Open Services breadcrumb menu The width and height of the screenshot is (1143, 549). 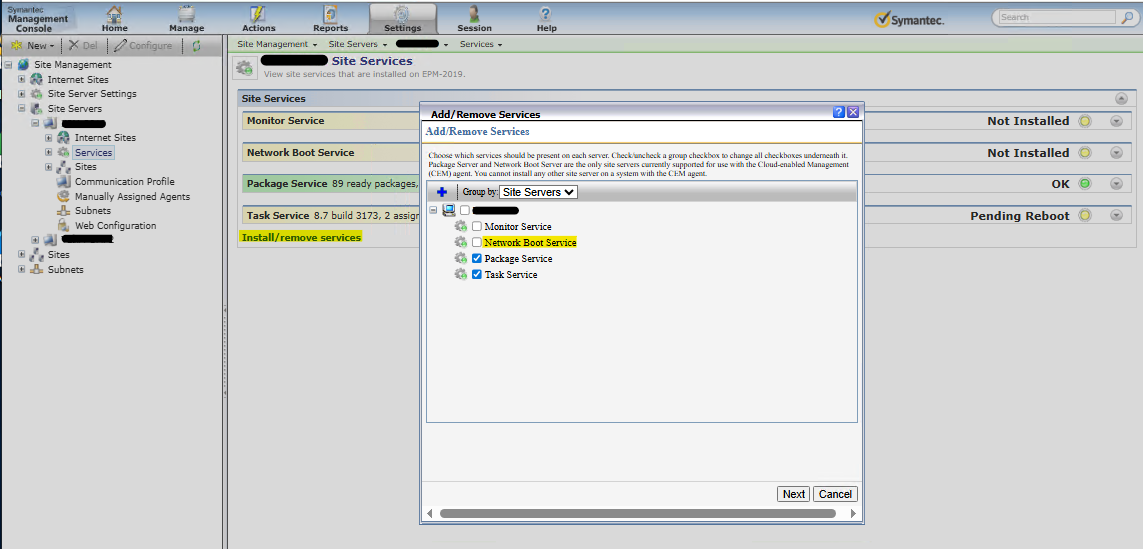[480, 44]
